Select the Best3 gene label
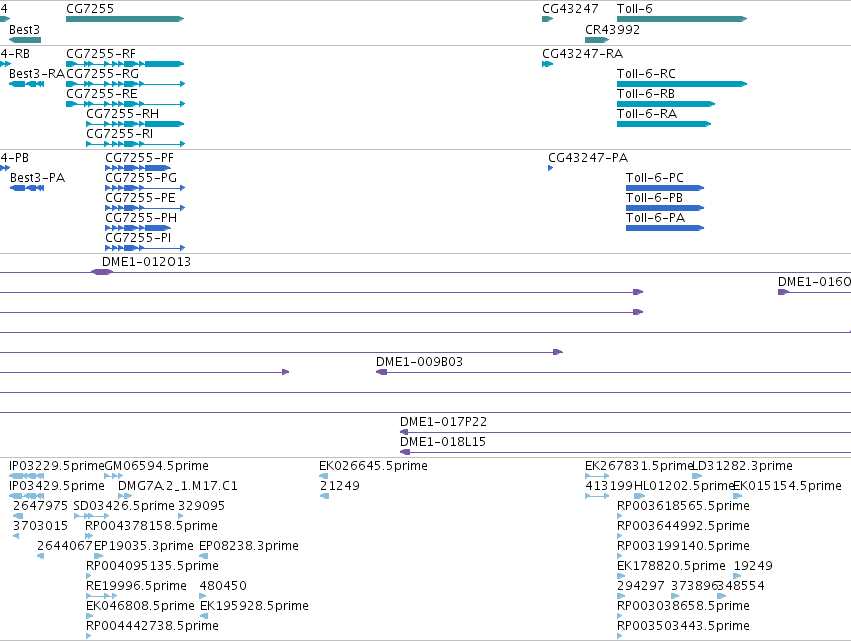This screenshot has width=851, height=641. pos(24,30)
